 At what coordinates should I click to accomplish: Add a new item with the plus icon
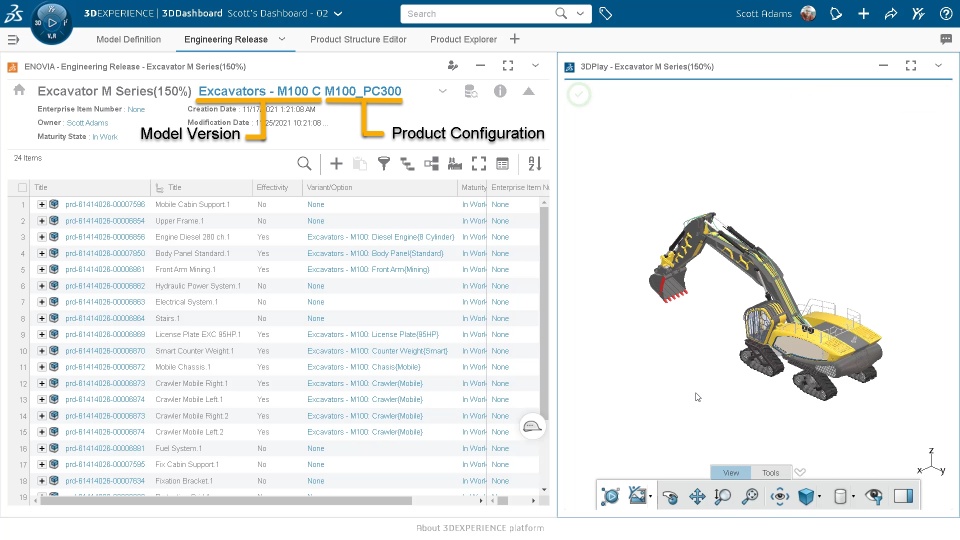[x=336, y=163]
